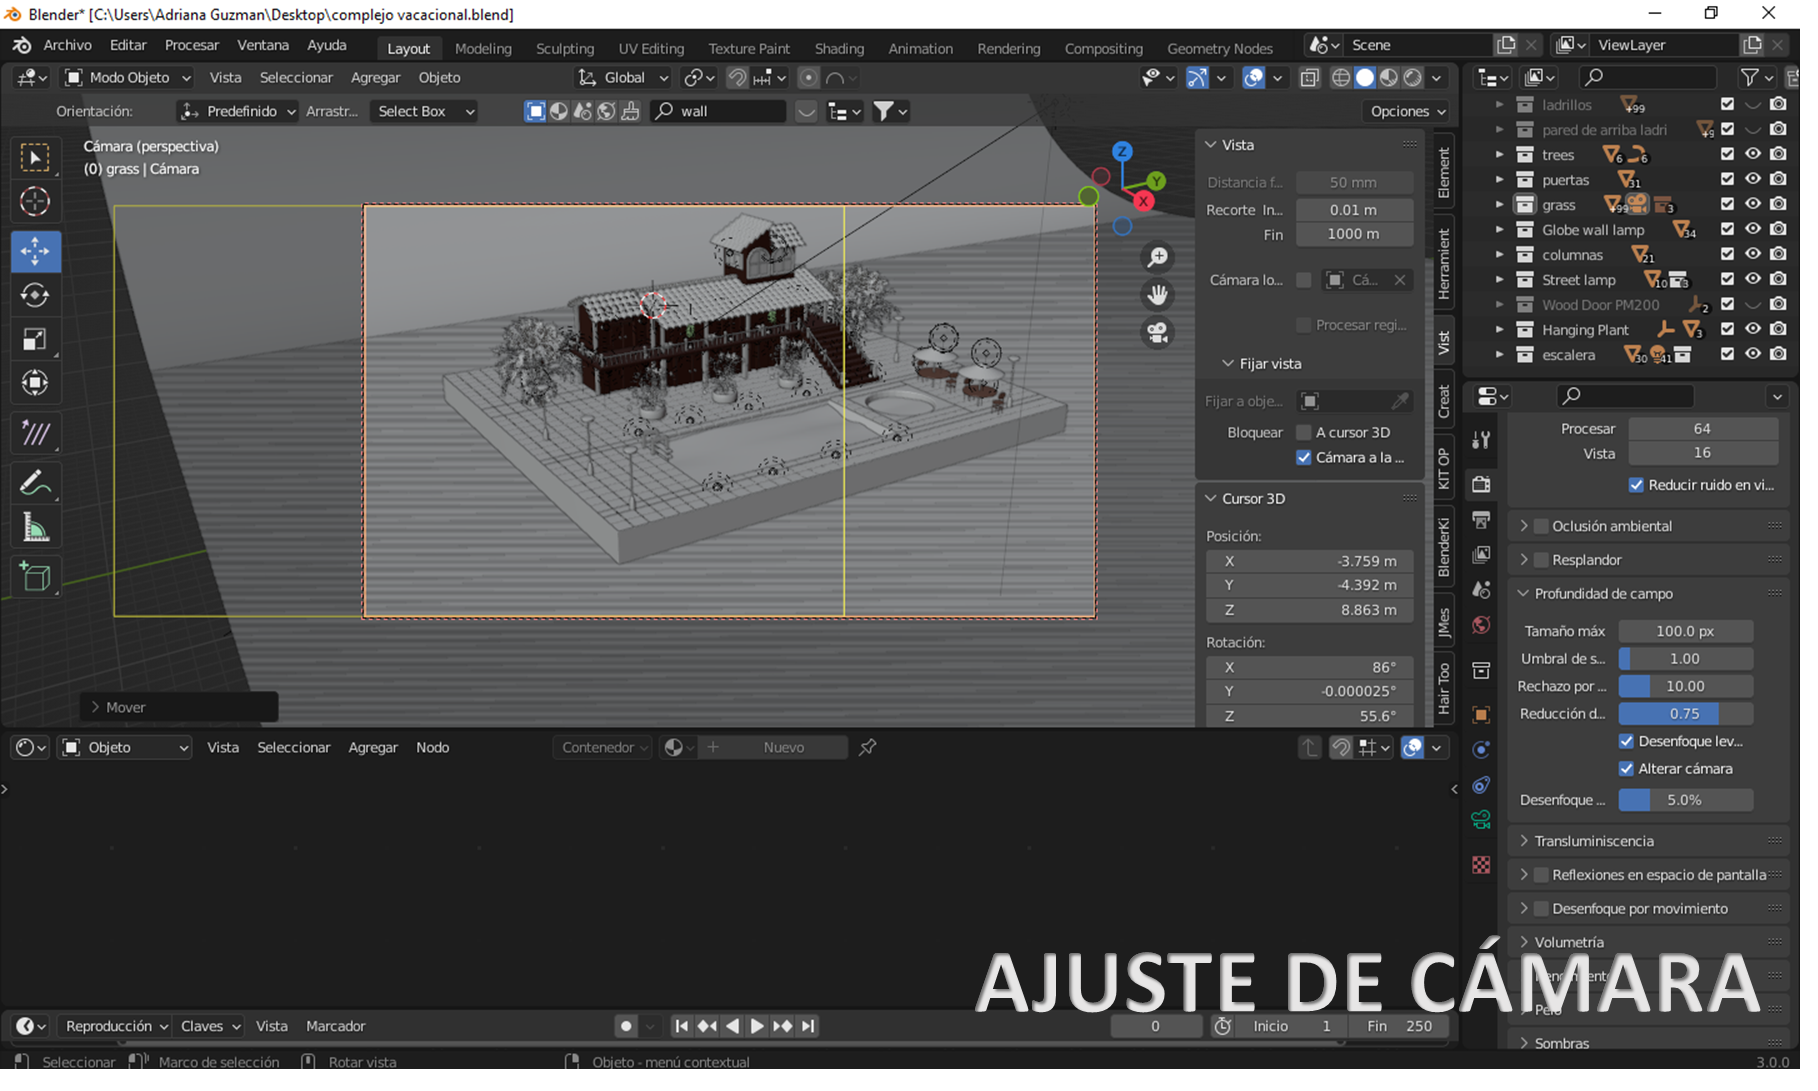
Task: Open the Archivo menu
Action: (x=68, y=45)
